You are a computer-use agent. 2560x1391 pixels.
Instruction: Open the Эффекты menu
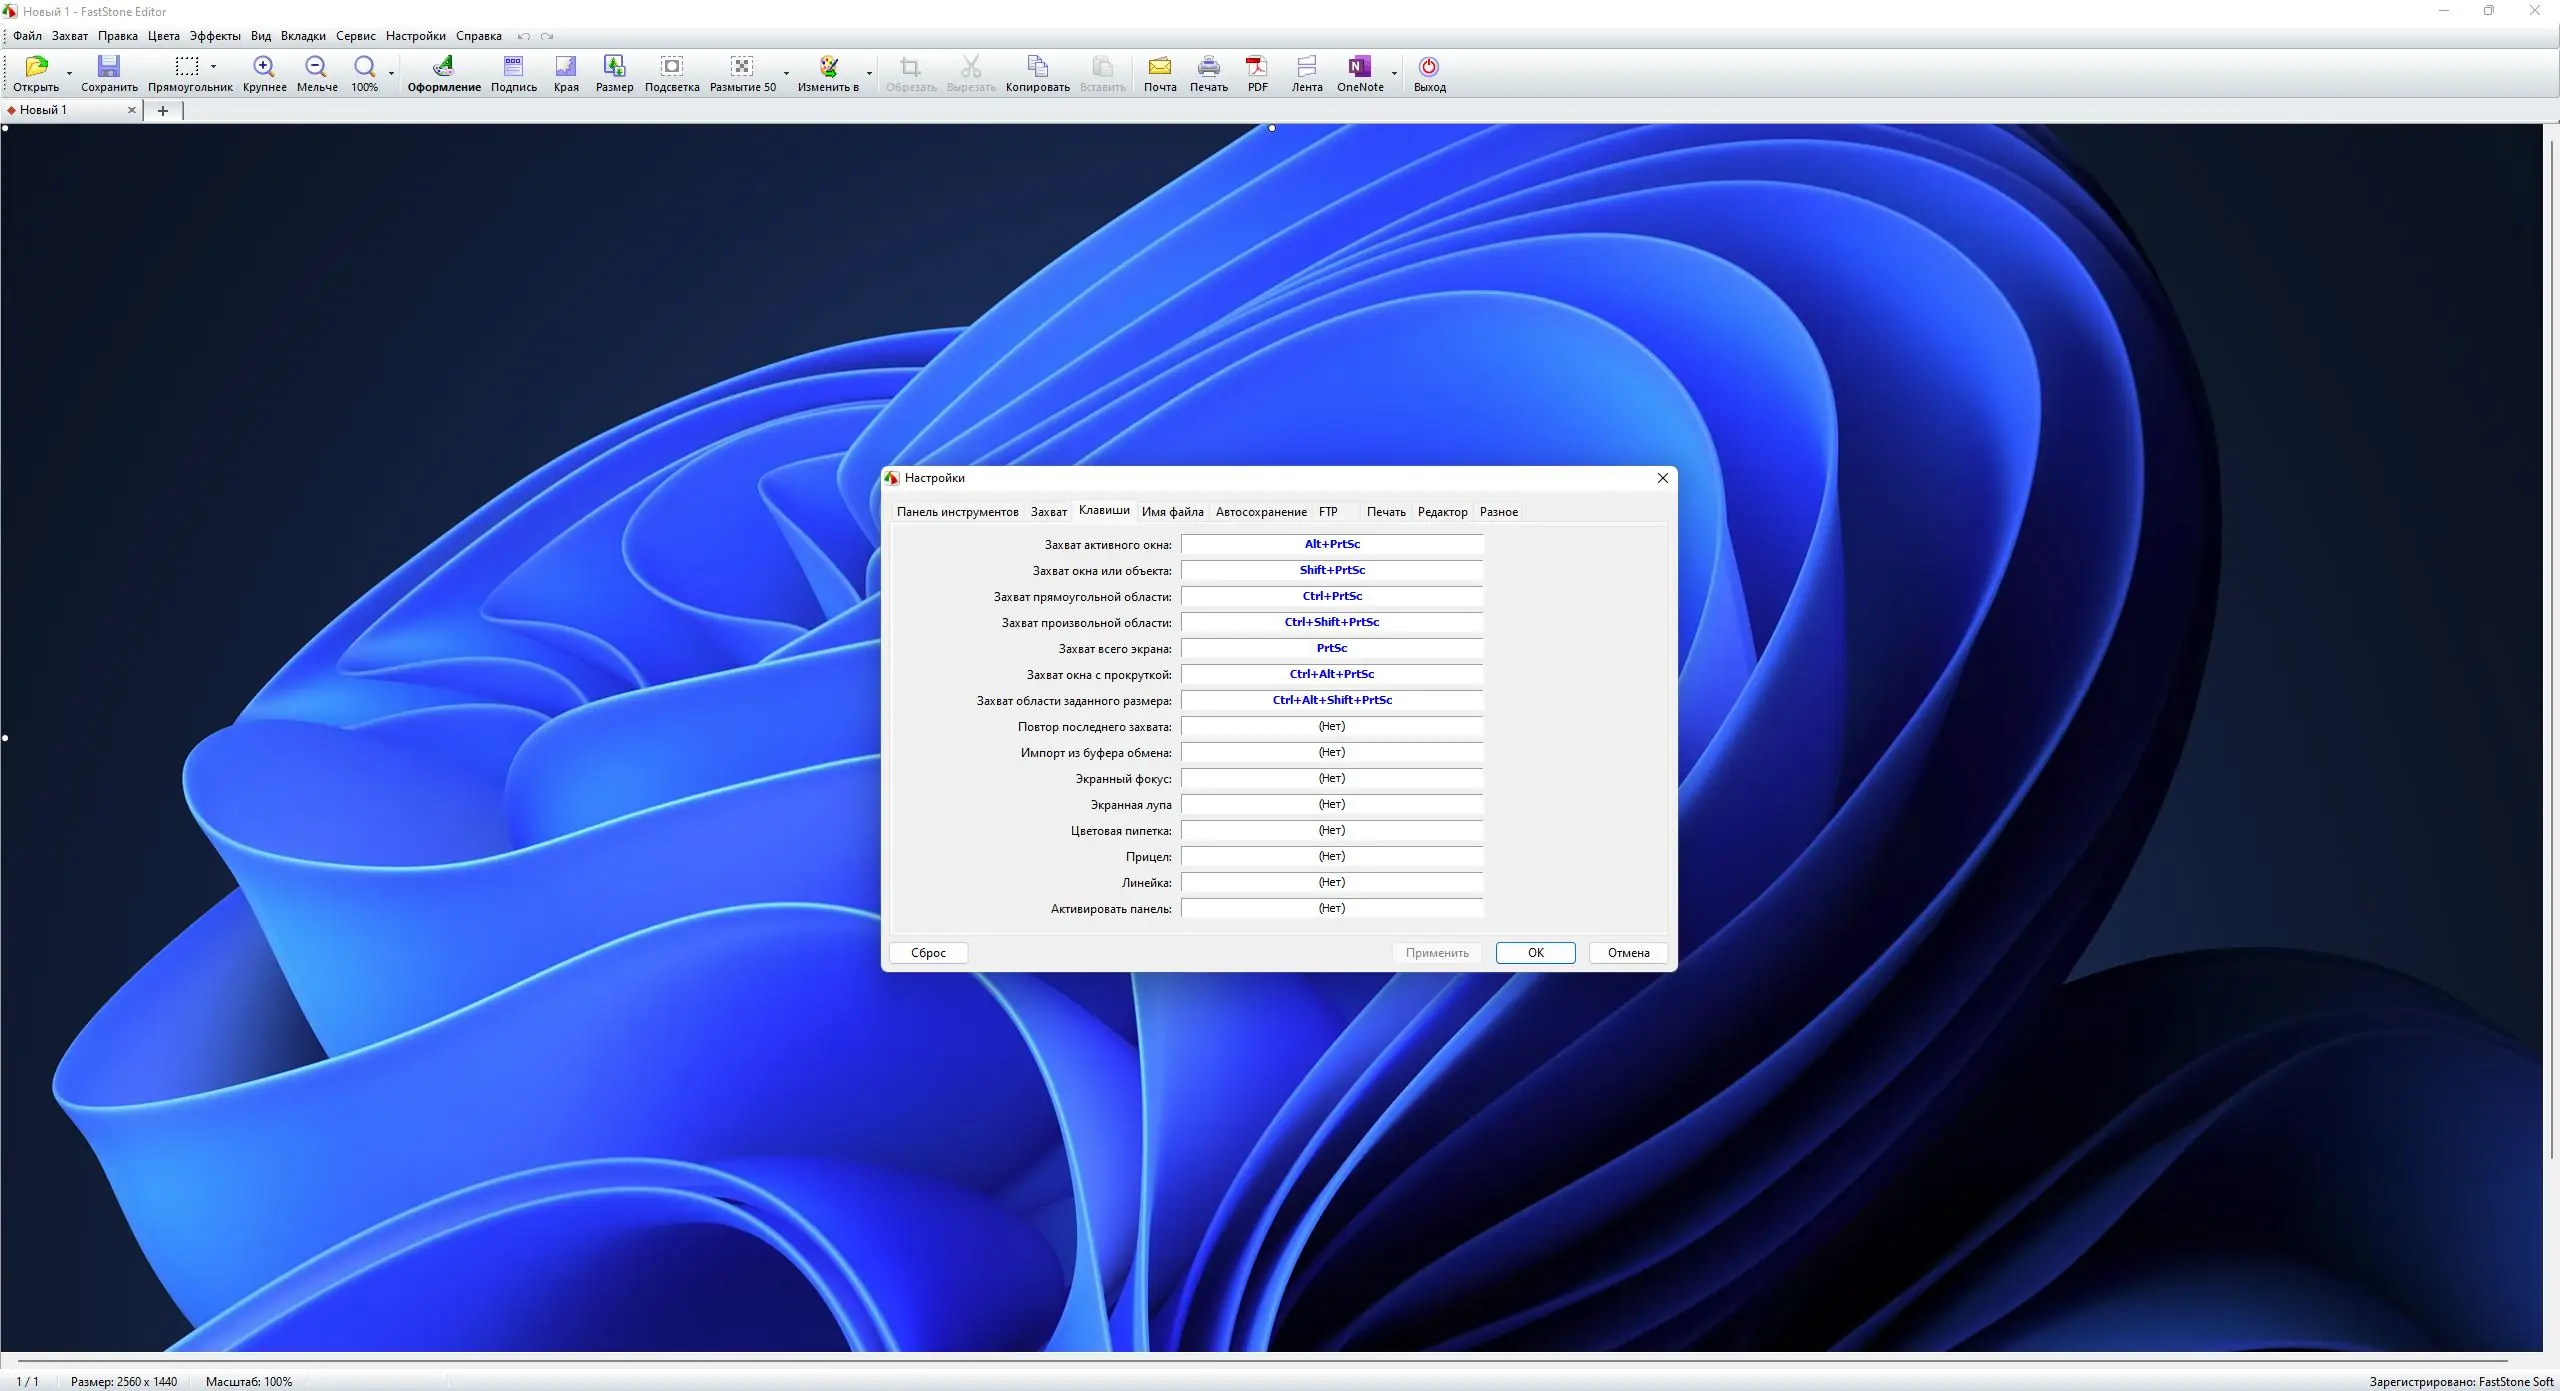tap(215, 36)
